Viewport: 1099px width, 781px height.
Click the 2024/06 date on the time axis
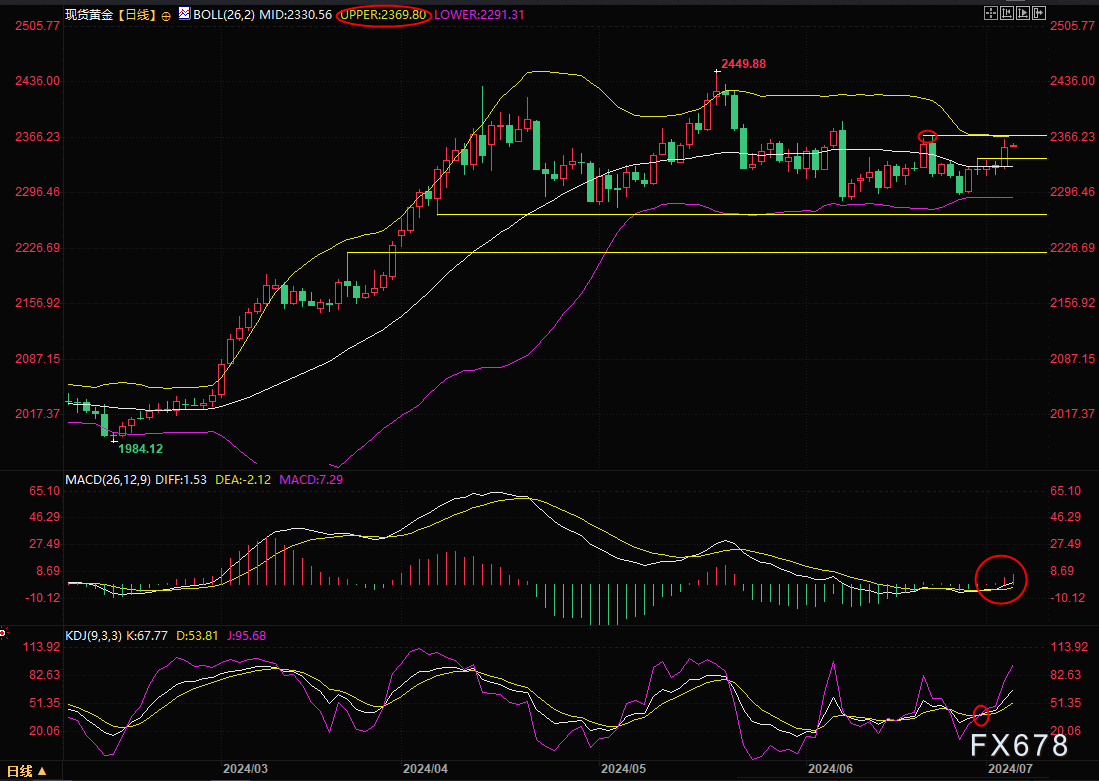point(829,770)
